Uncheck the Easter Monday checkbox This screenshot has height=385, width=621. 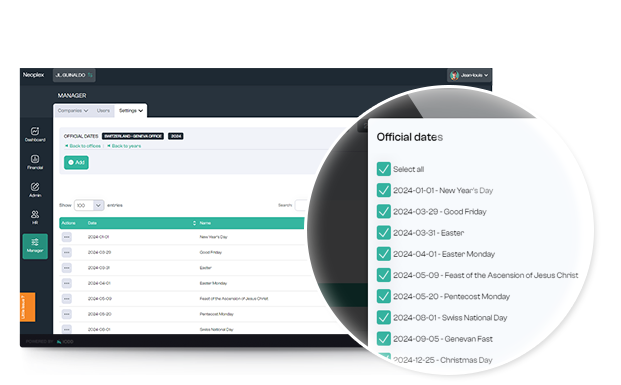tap(383, 254)
